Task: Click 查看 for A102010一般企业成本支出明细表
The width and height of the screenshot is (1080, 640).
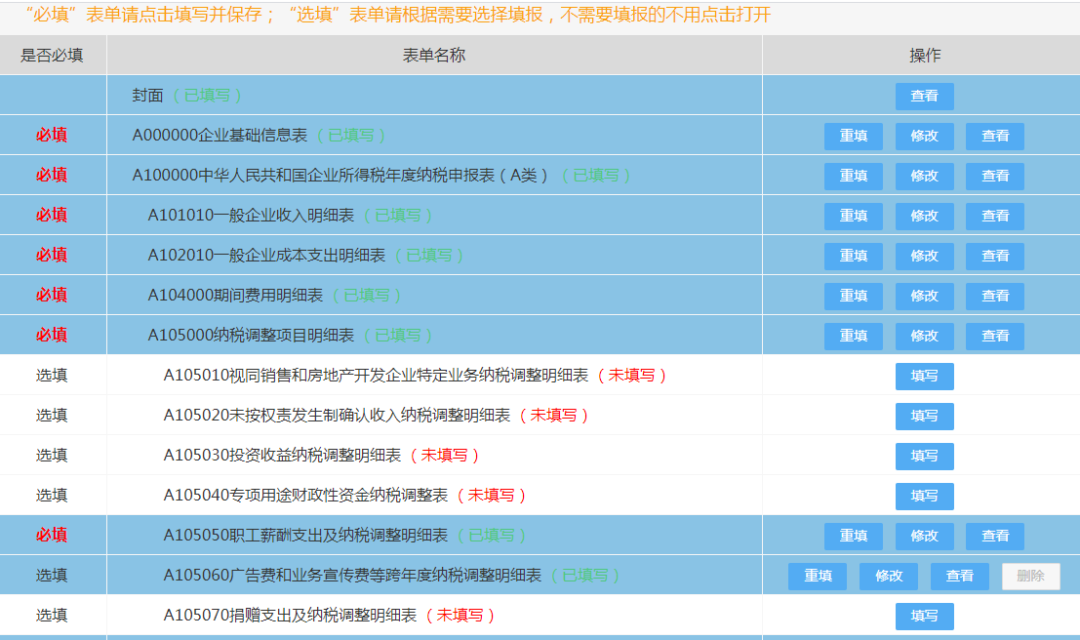Action: 995,256
